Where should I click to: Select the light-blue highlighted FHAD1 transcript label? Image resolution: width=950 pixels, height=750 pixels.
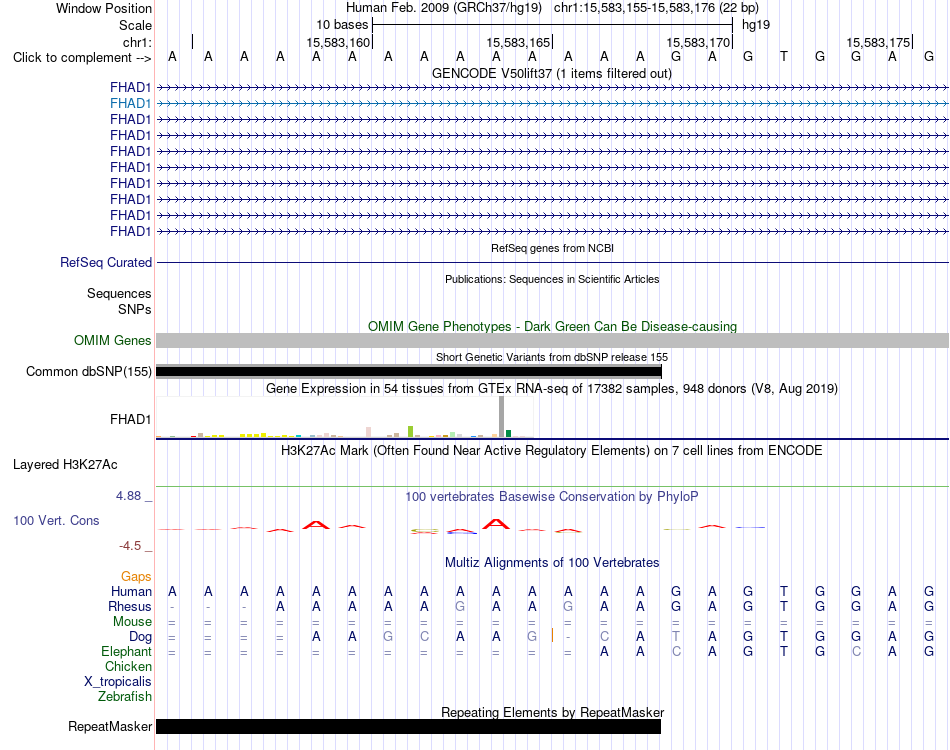130,104
